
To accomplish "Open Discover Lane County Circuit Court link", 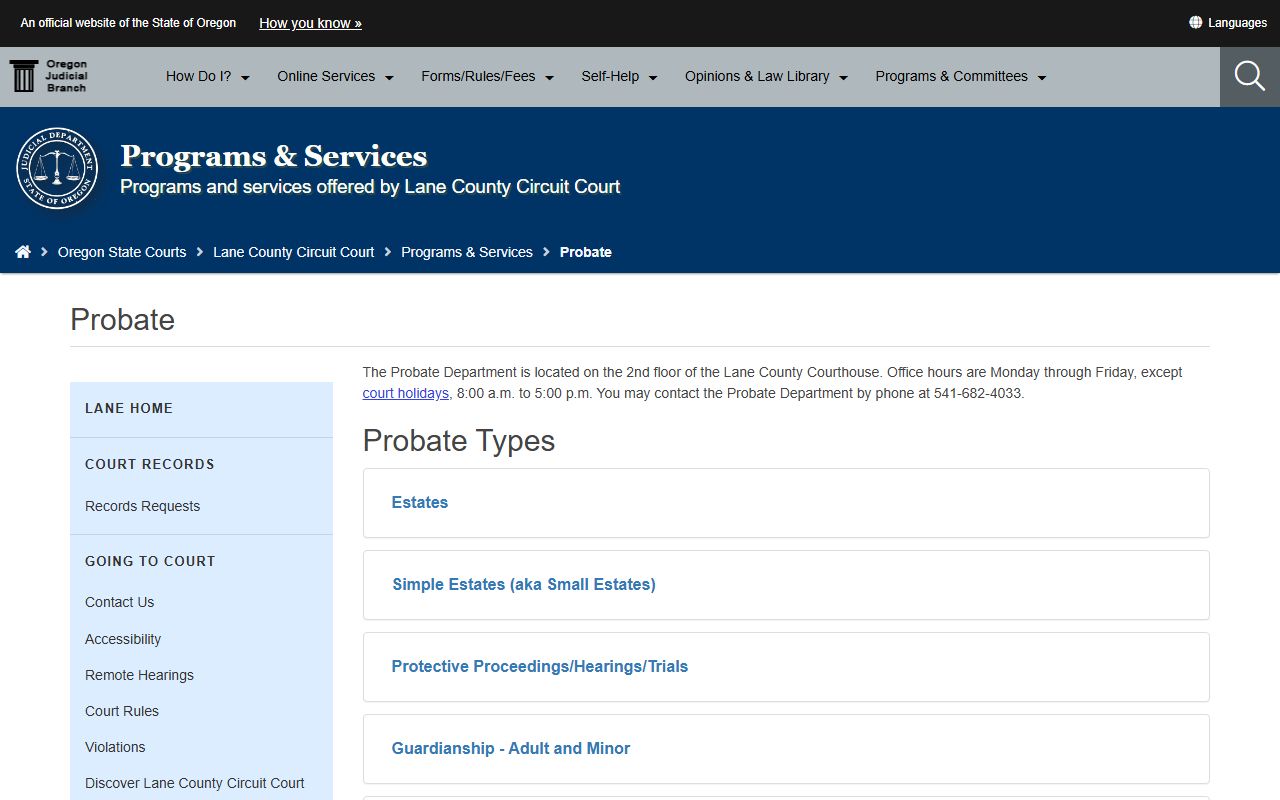I will pos(195,783).
